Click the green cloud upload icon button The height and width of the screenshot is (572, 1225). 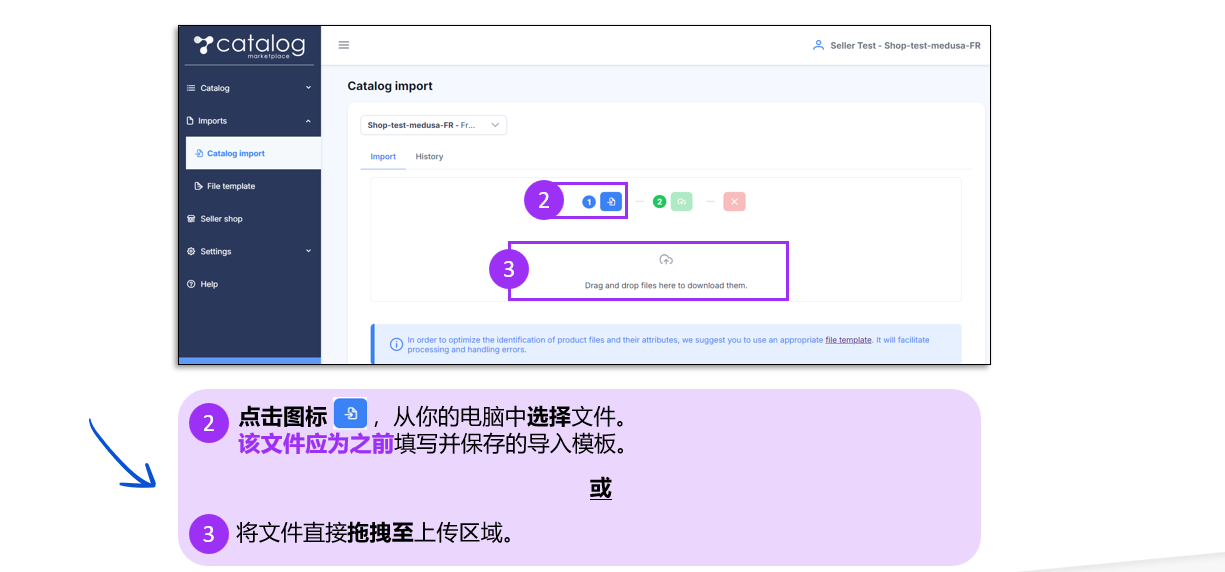tap(681, 202)
